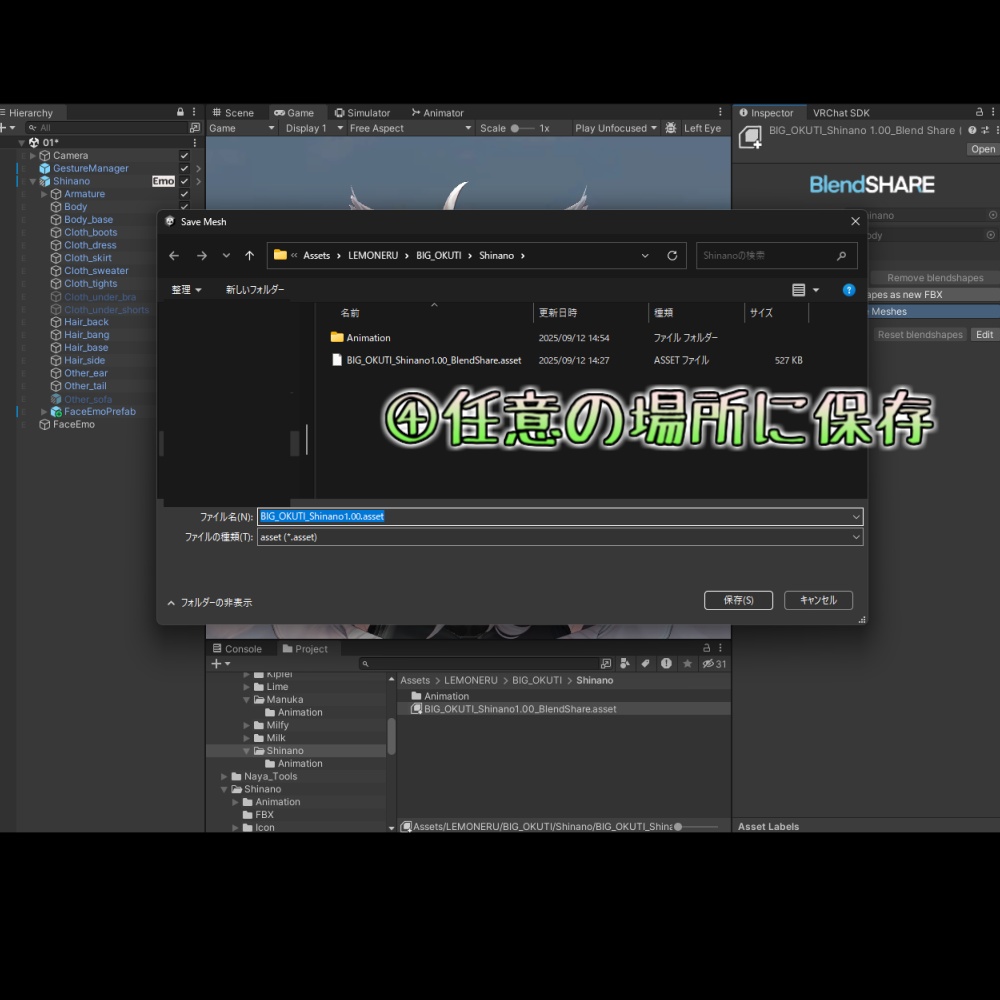Go up one folder level with up arrow
The height and width of the screenshot is (1000, 1000).
coord(249,256)
